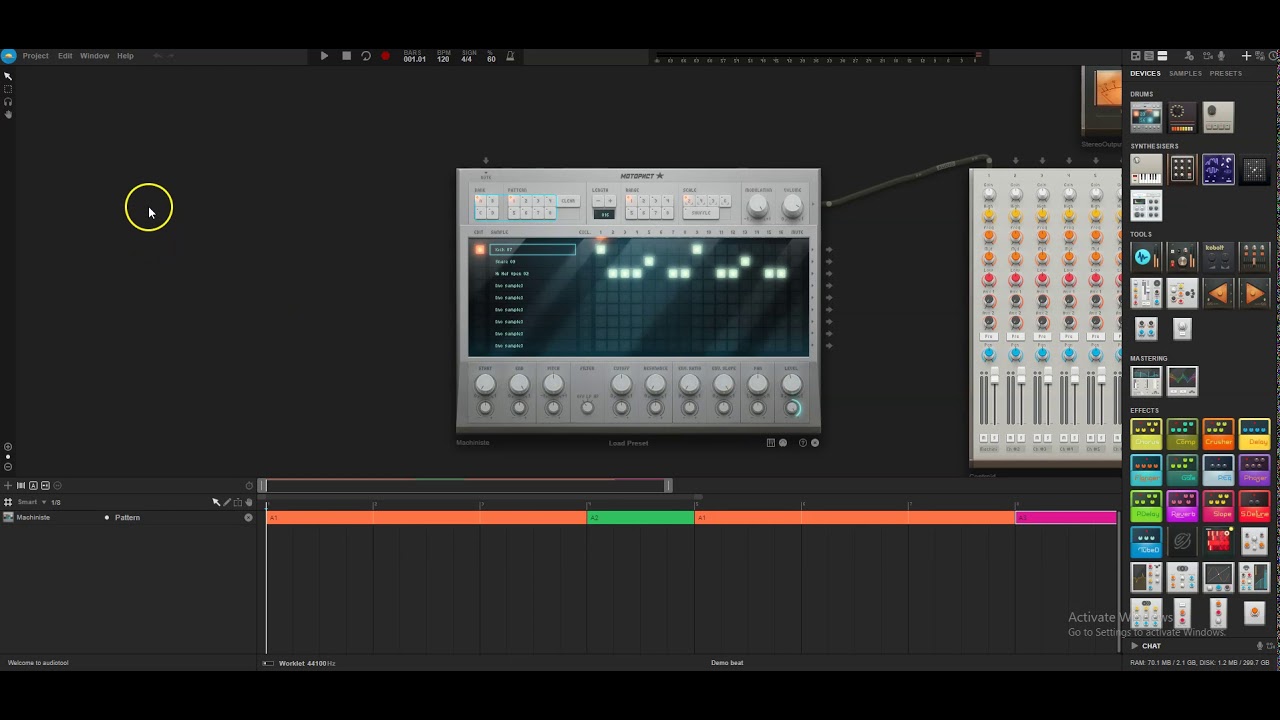Toggle the metronome bell icon
This screenshot has height=720, width=1280.
click(x=510, y=56)
